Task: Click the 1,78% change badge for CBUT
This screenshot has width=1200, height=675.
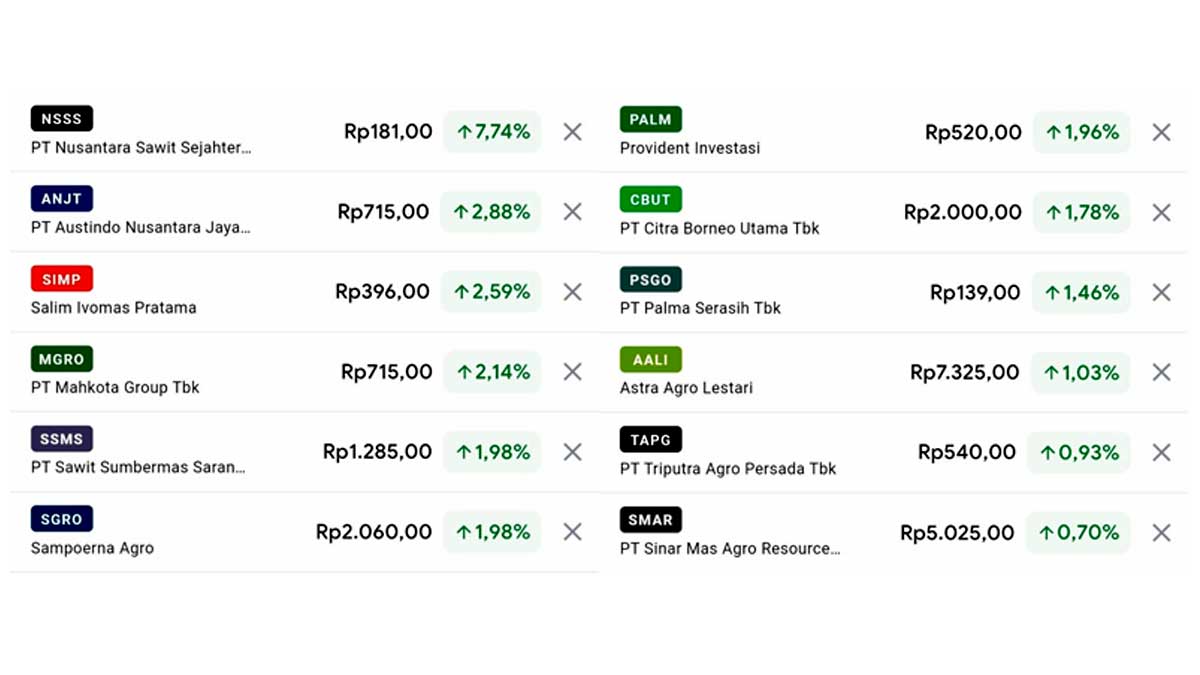Action: (x=1081, y=212)
